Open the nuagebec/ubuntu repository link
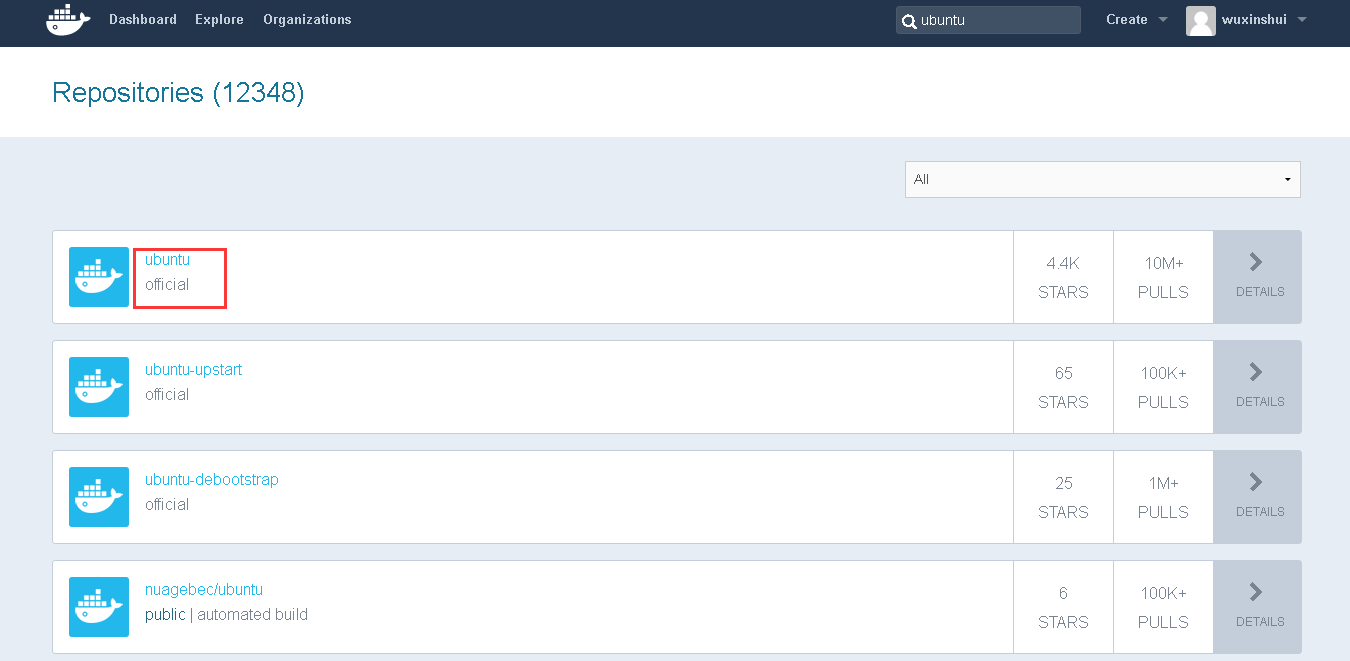This screenshot has width=1350, height=661. [x=204, y=589]
